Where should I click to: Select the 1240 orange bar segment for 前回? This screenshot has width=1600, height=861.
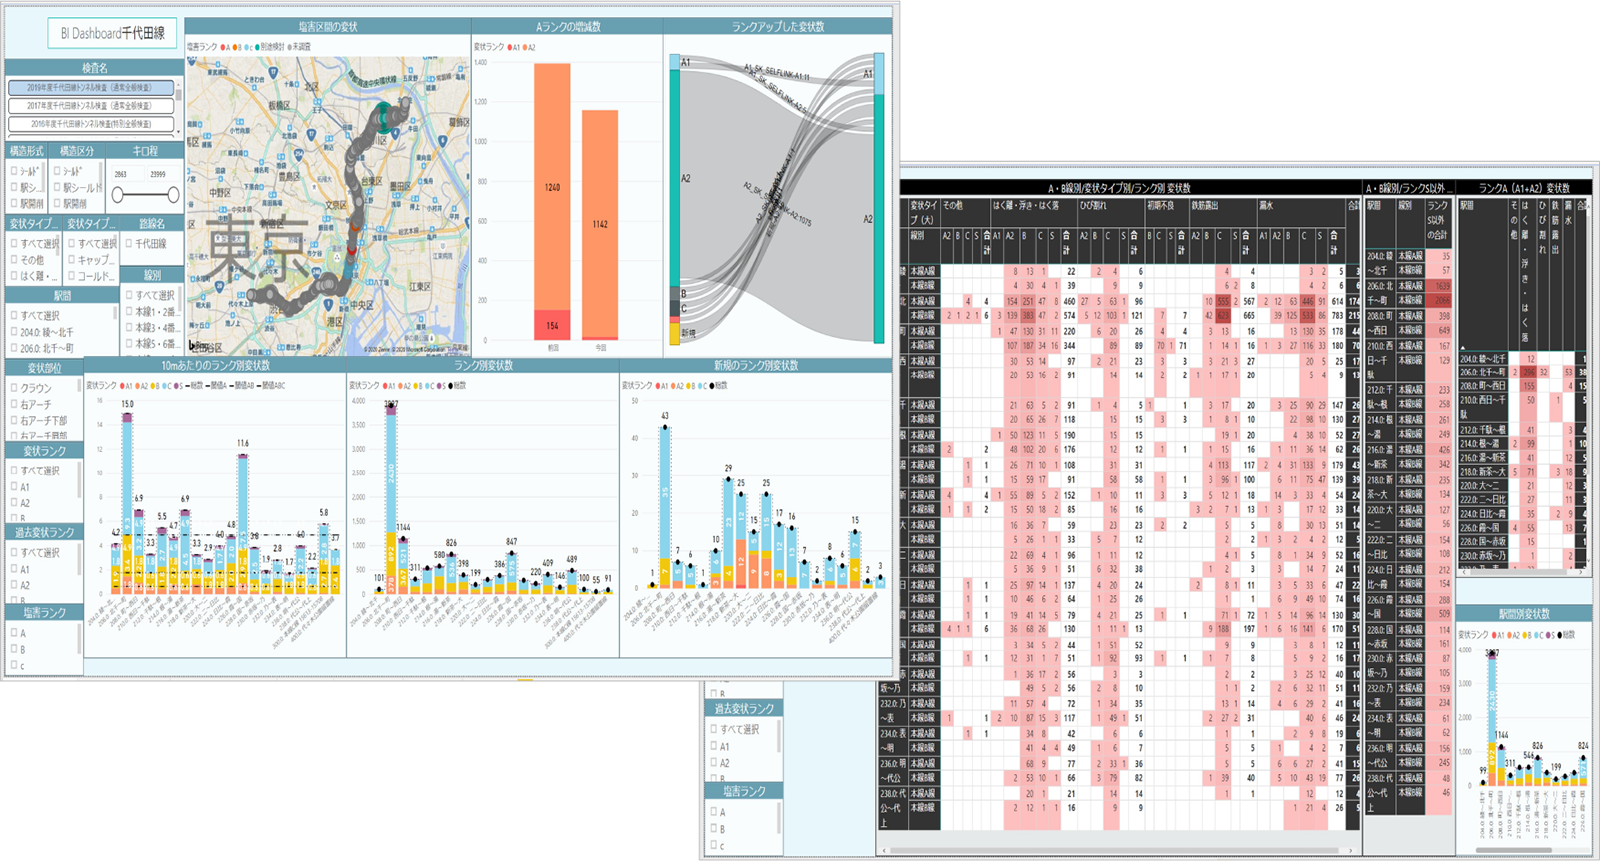pyautogui.click(x=552, y=187)
